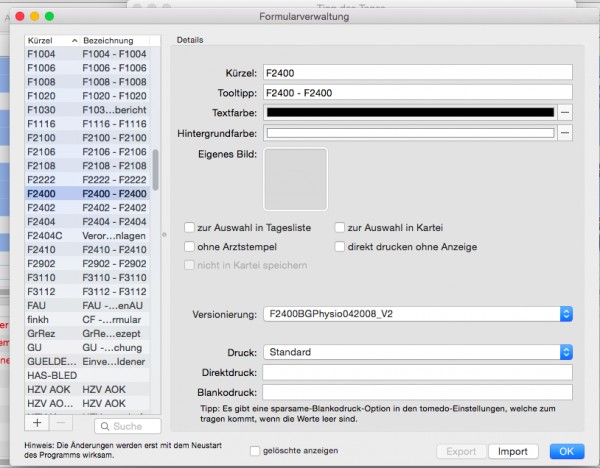
Task: Click the magnifier icon in Suche field
Action: (104, 426)
